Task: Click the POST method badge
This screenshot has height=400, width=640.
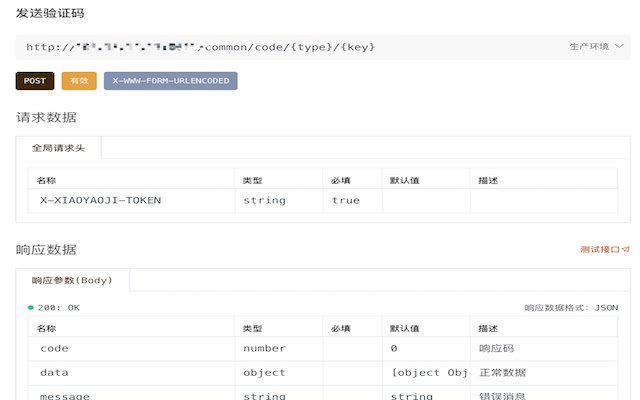Action: pyautogui.click(x=35, y=81)
